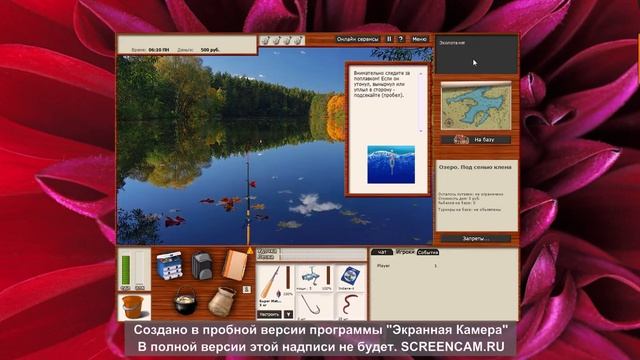The width and height of the screenshot is (640, 360).
Task: Click the Настроить tackle button
Action: point(269,314)
